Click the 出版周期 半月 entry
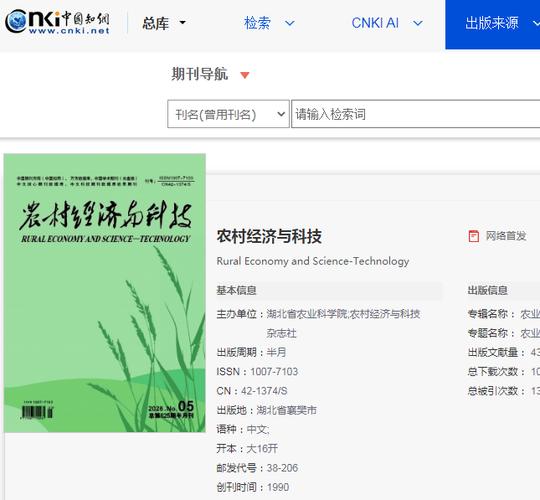 251,352
